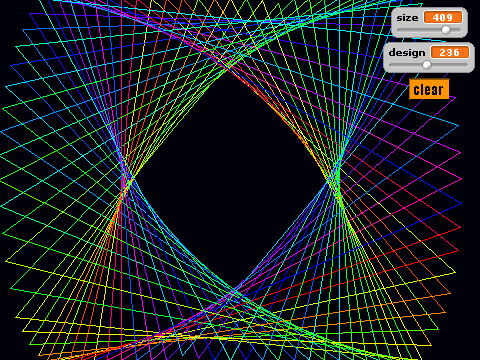Click the orange clear button

click(429, 89)
